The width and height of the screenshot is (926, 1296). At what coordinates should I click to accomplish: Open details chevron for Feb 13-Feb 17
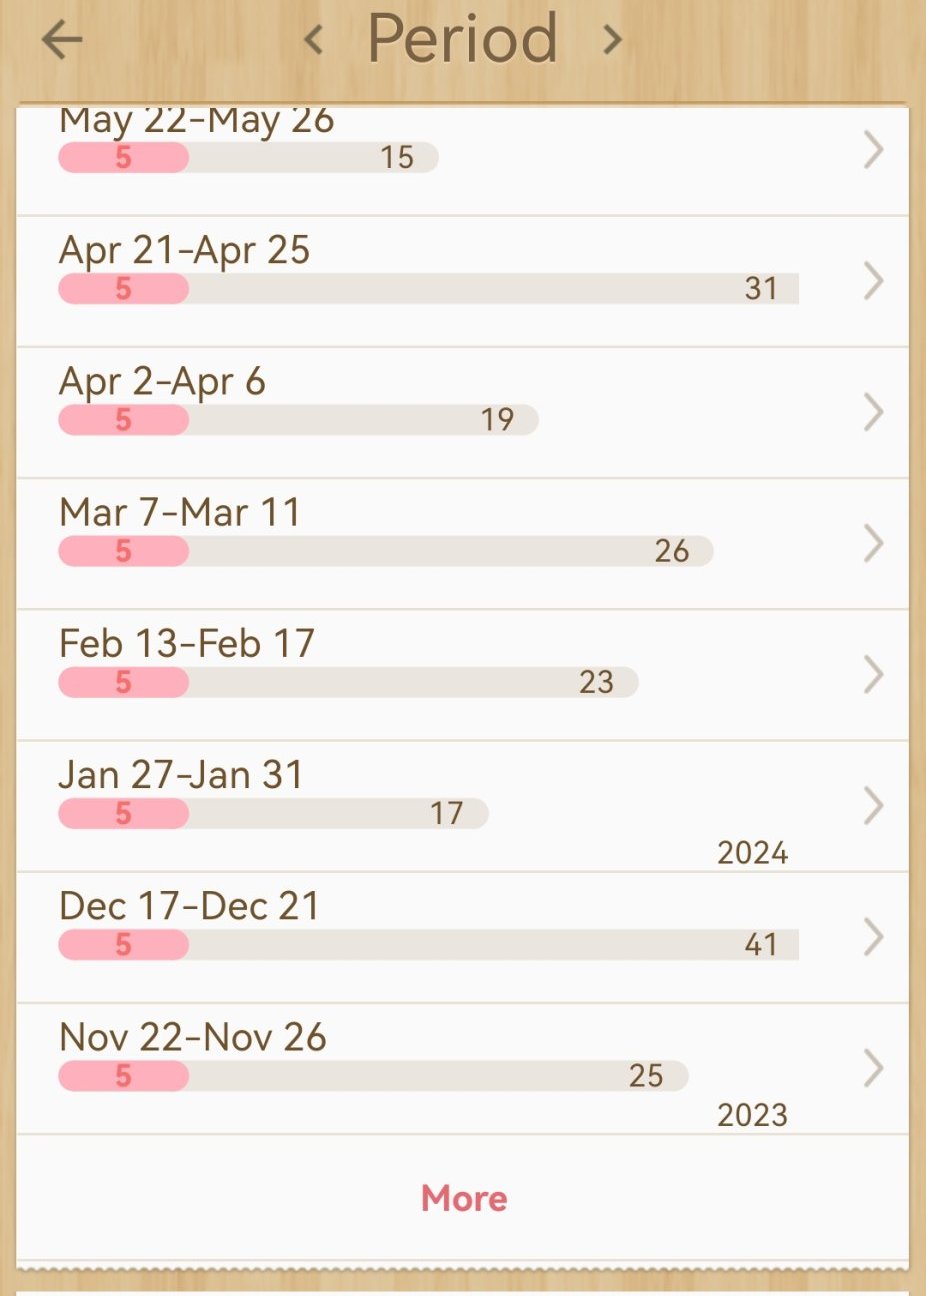pyautogui.click(x=873, y=674)
